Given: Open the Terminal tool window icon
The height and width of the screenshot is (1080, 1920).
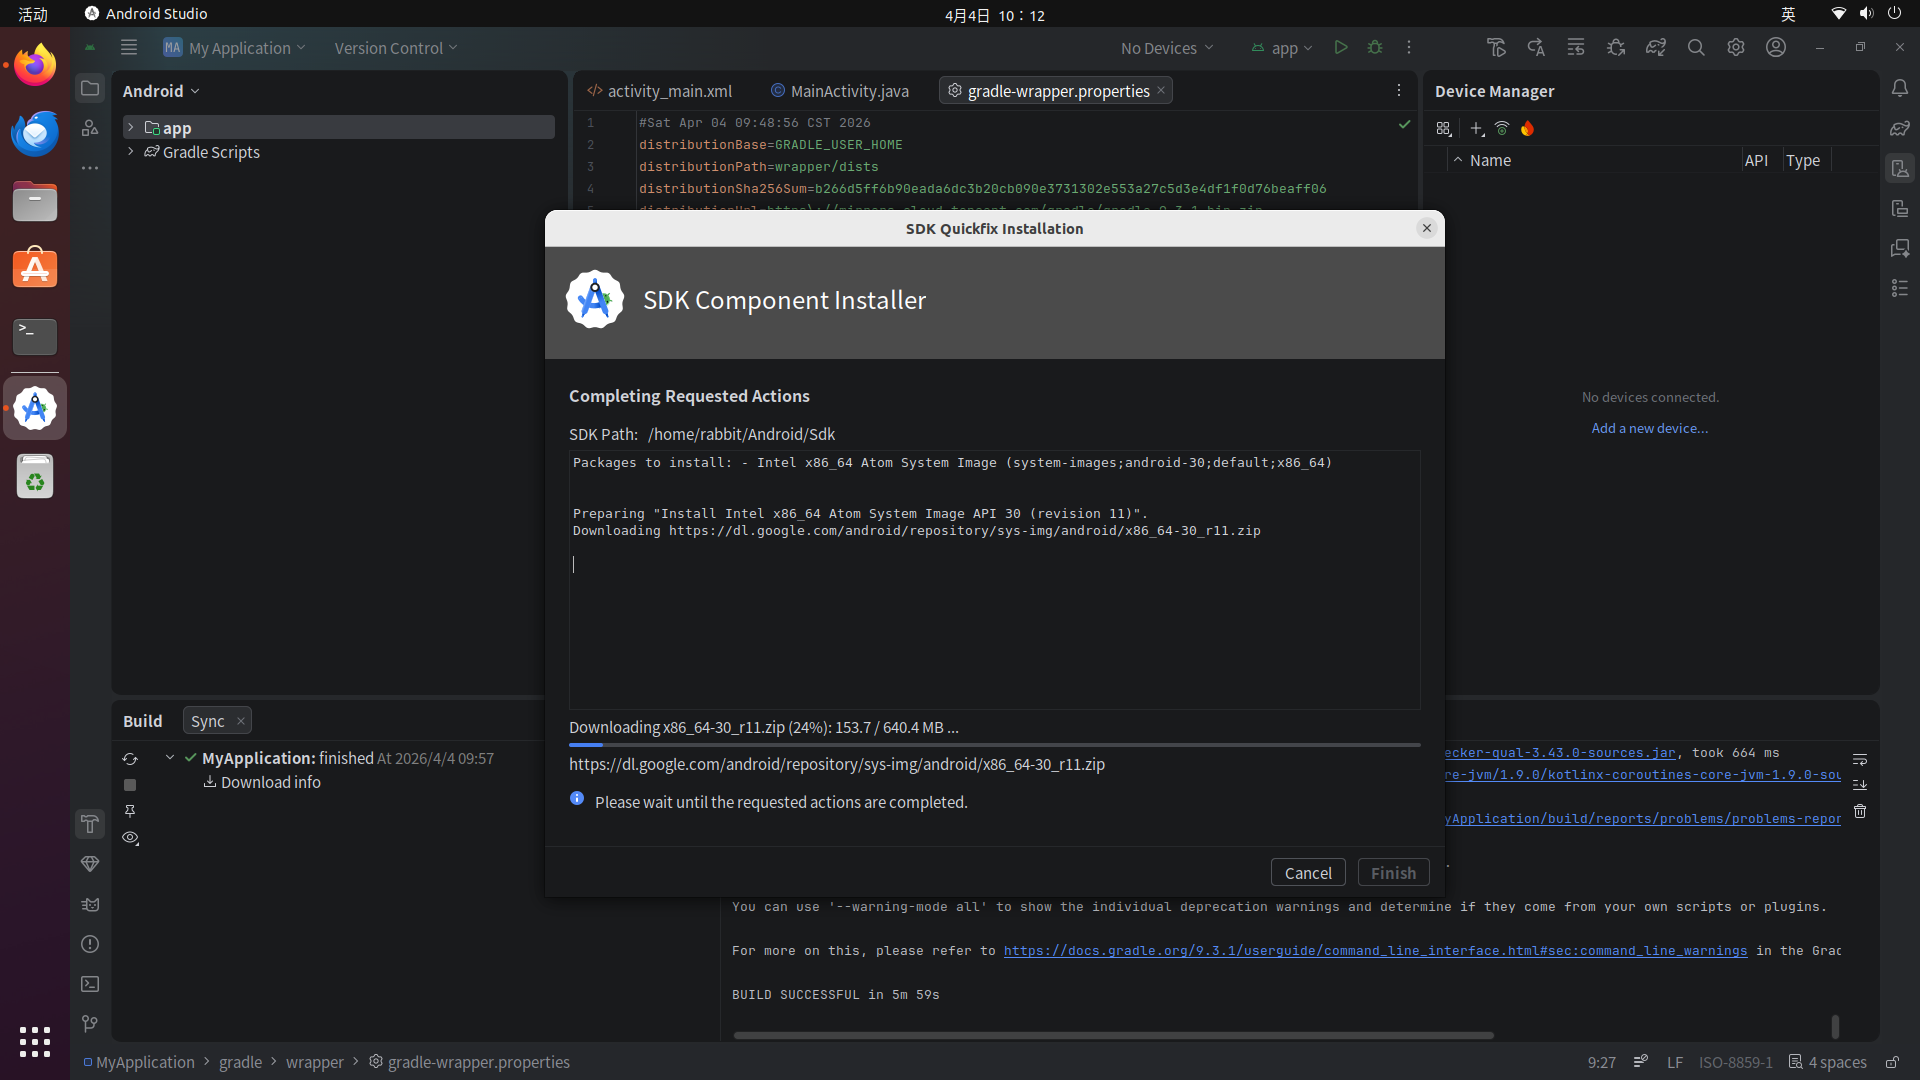Looking at the screenshot, I should 90,984.
